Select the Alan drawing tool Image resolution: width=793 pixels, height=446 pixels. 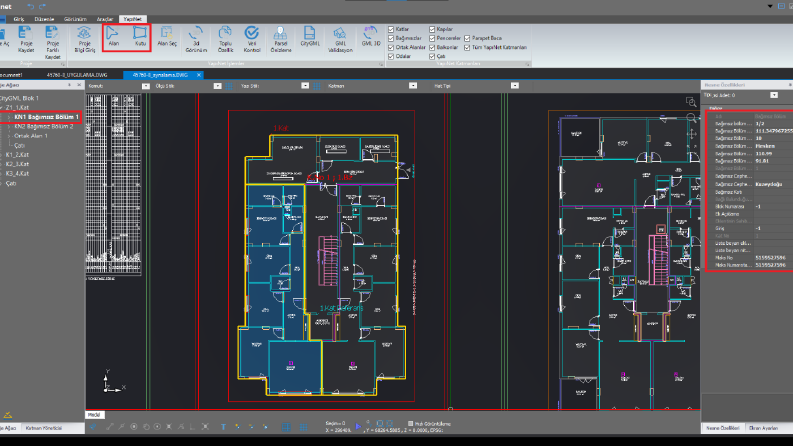113,37
